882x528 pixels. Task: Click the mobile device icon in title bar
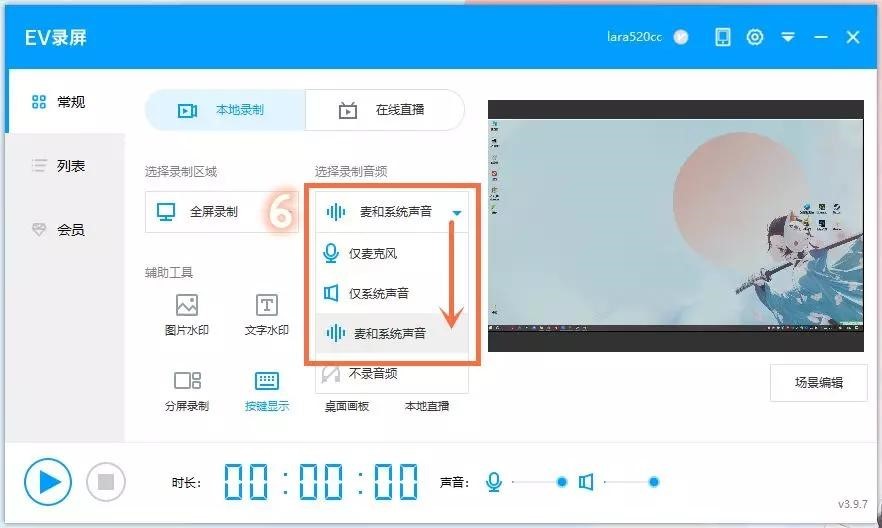[723, 37]
